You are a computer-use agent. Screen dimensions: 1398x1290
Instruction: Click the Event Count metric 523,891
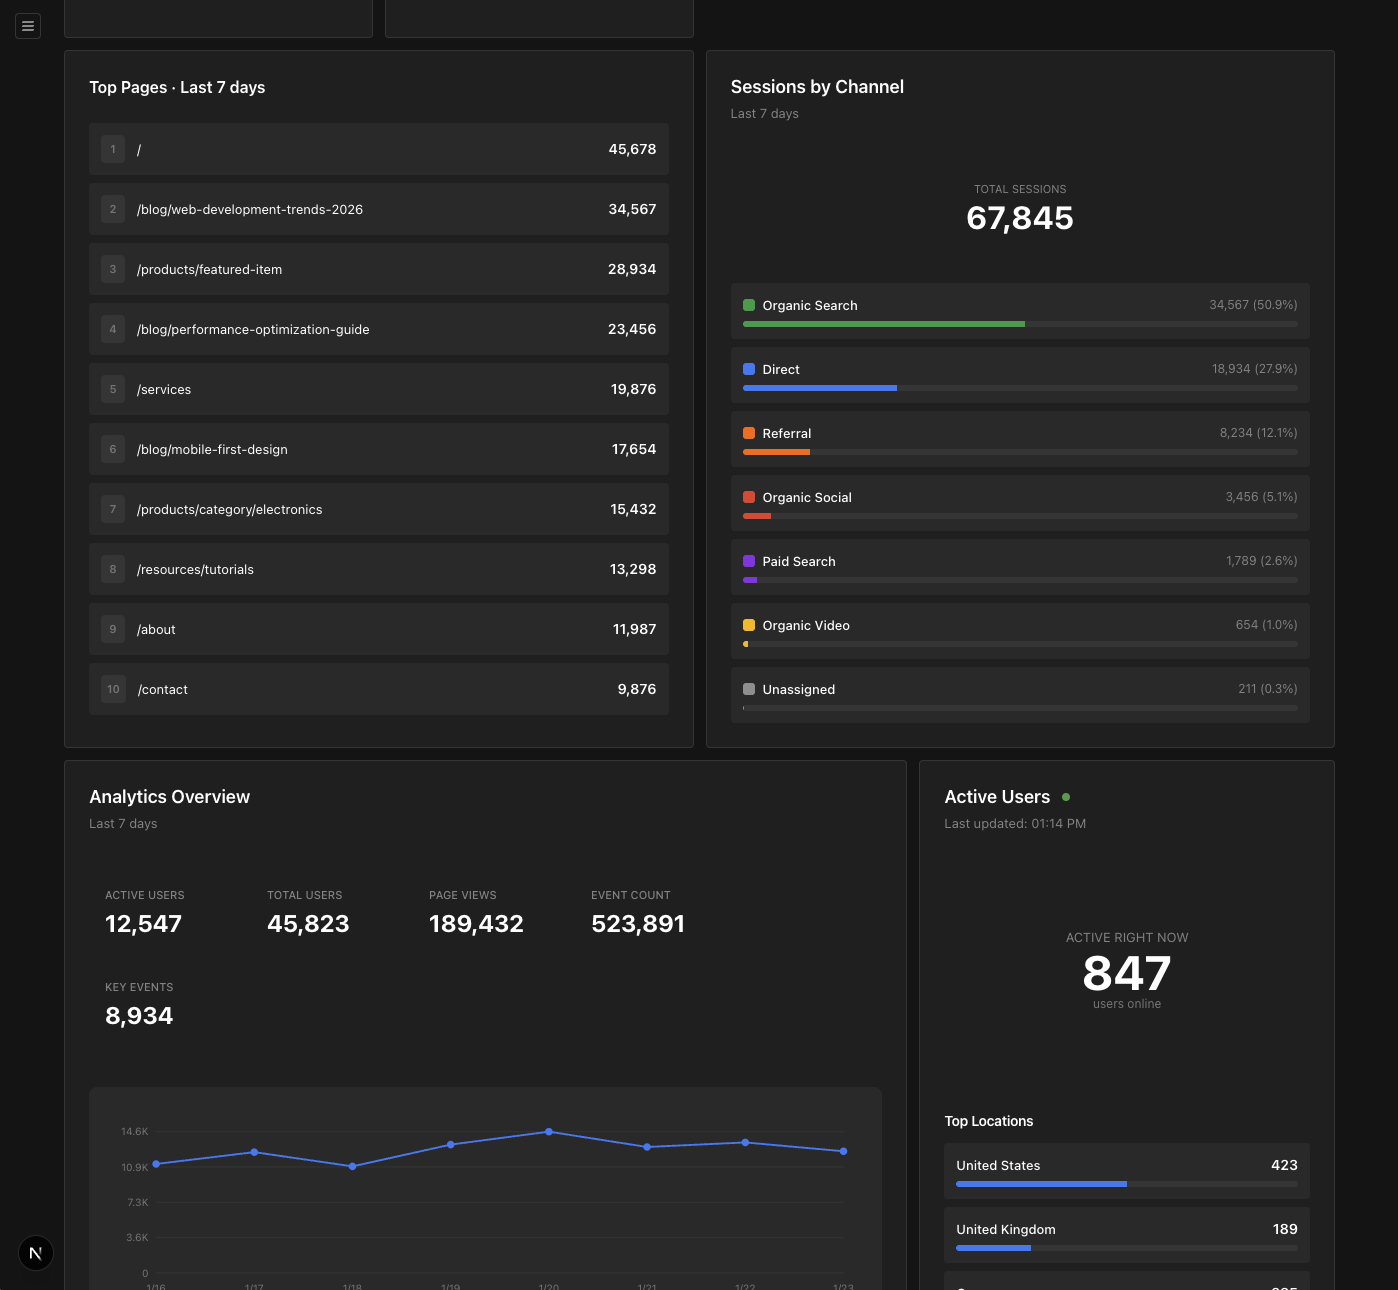pos(638,924)
